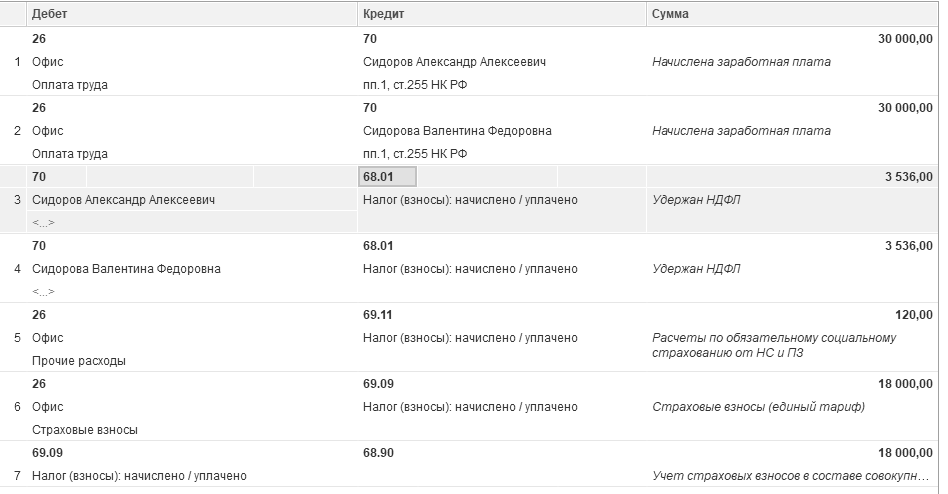Viewport: 948px width, 494px height.
Task: Click the truncated Учет страховых взносов description
Action: pos(791,476)
